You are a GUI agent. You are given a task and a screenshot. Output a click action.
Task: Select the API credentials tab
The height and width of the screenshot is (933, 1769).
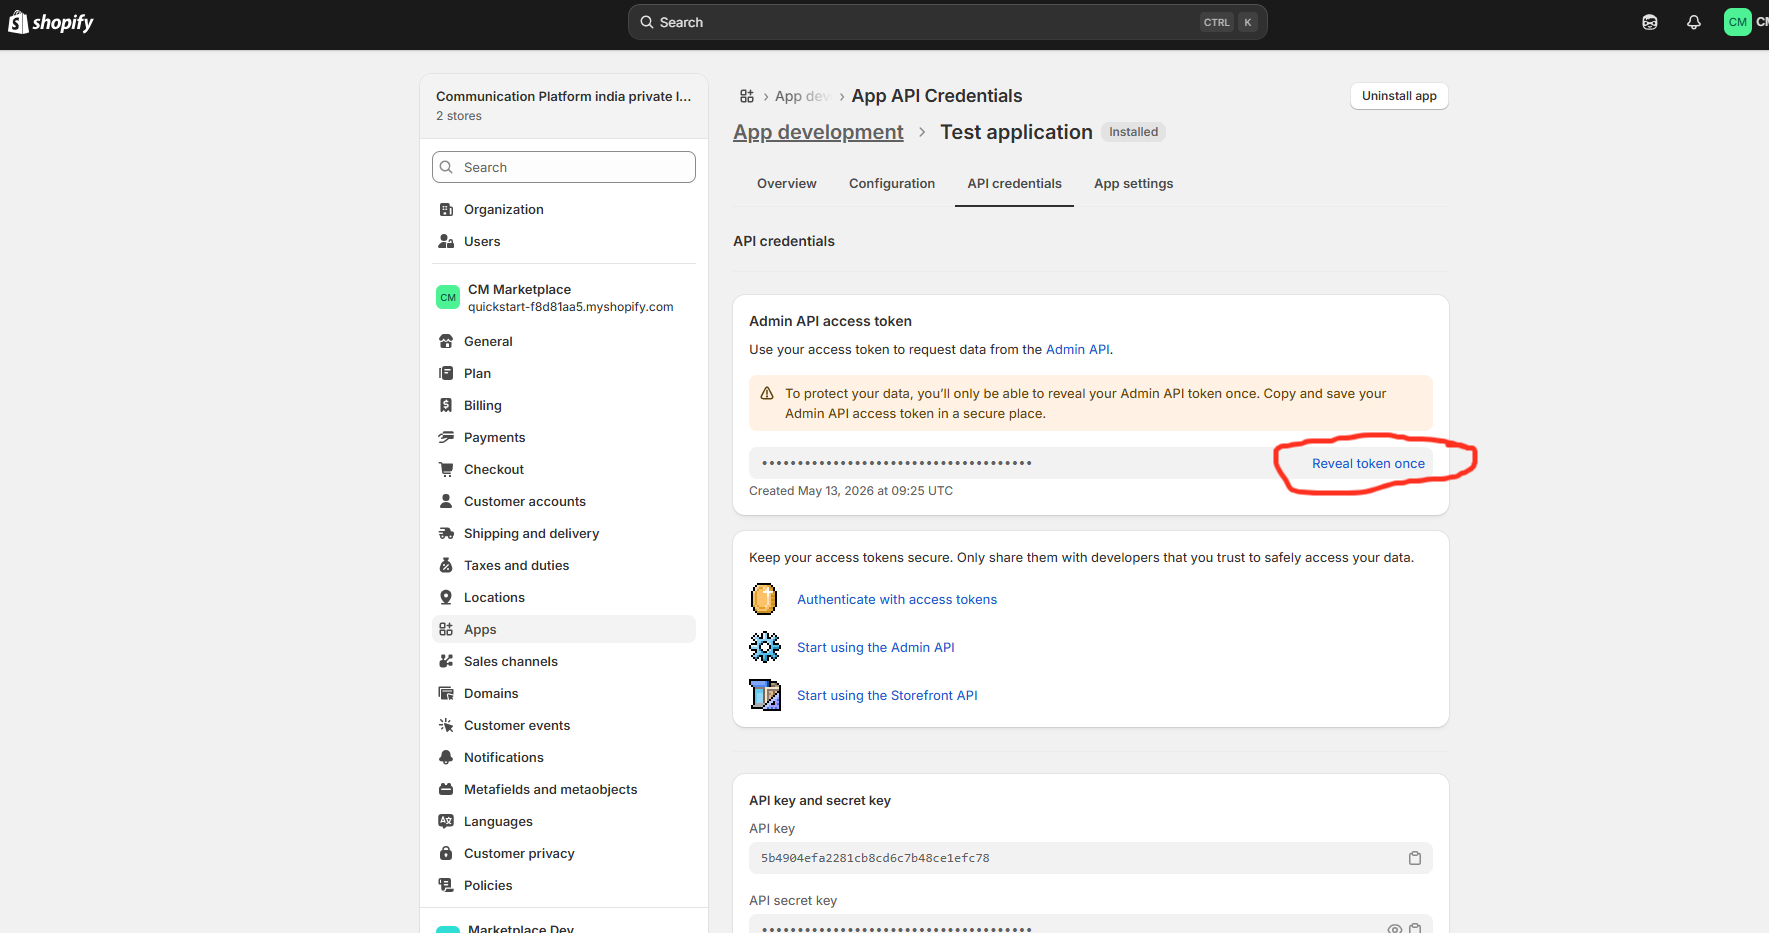pyautogui.click(x=1014, y=184)
